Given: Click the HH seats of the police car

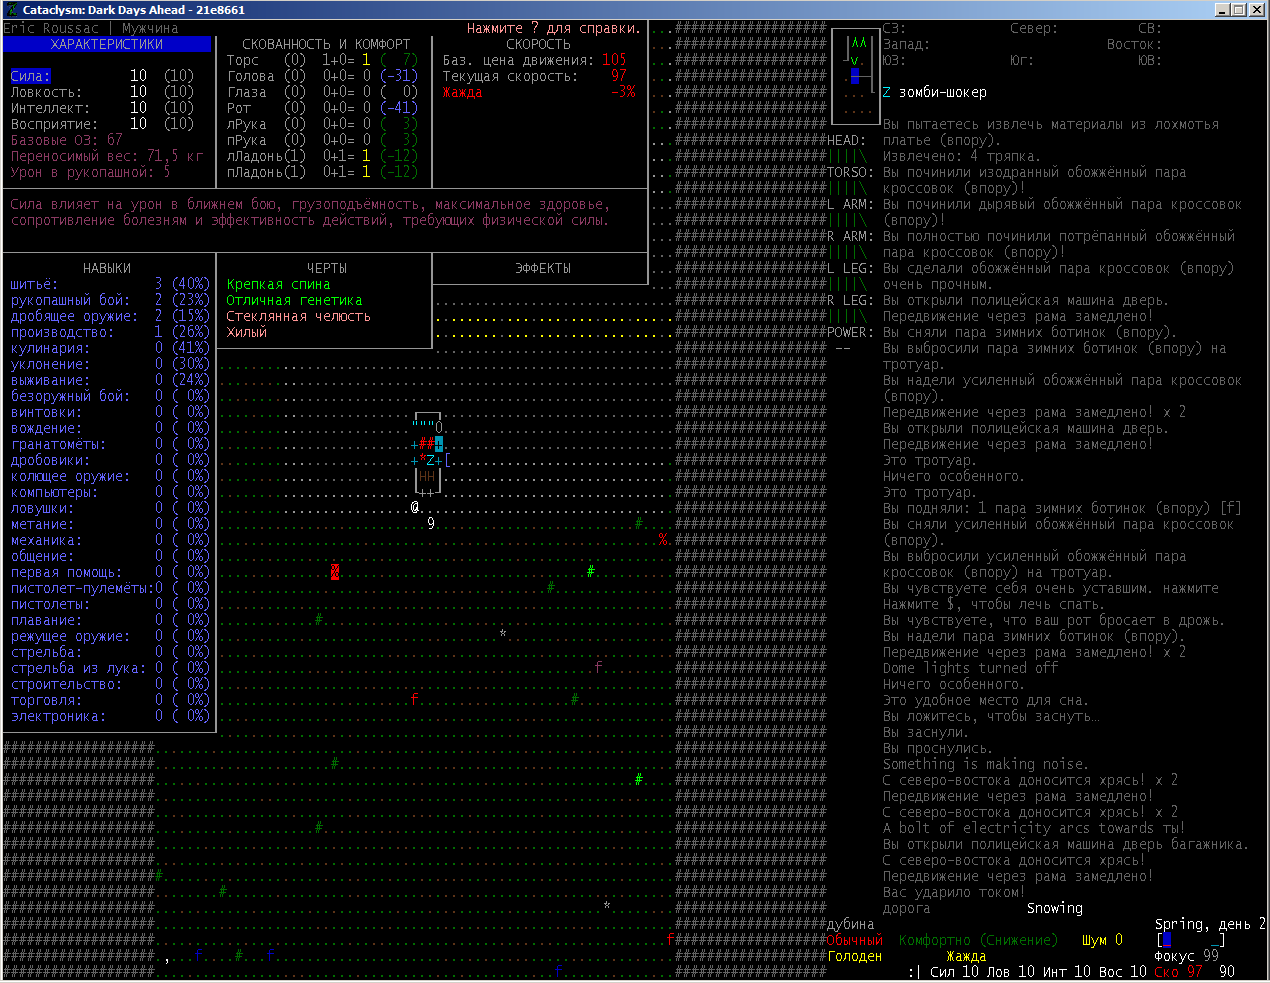Looking at the screenshot, I should click(427, 476).
